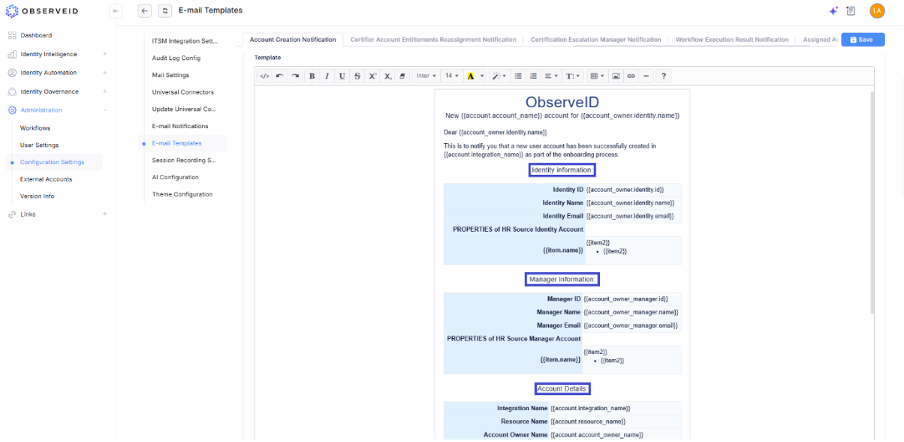Click the 'Identity Information:' heading text

[x=562, y=170]
